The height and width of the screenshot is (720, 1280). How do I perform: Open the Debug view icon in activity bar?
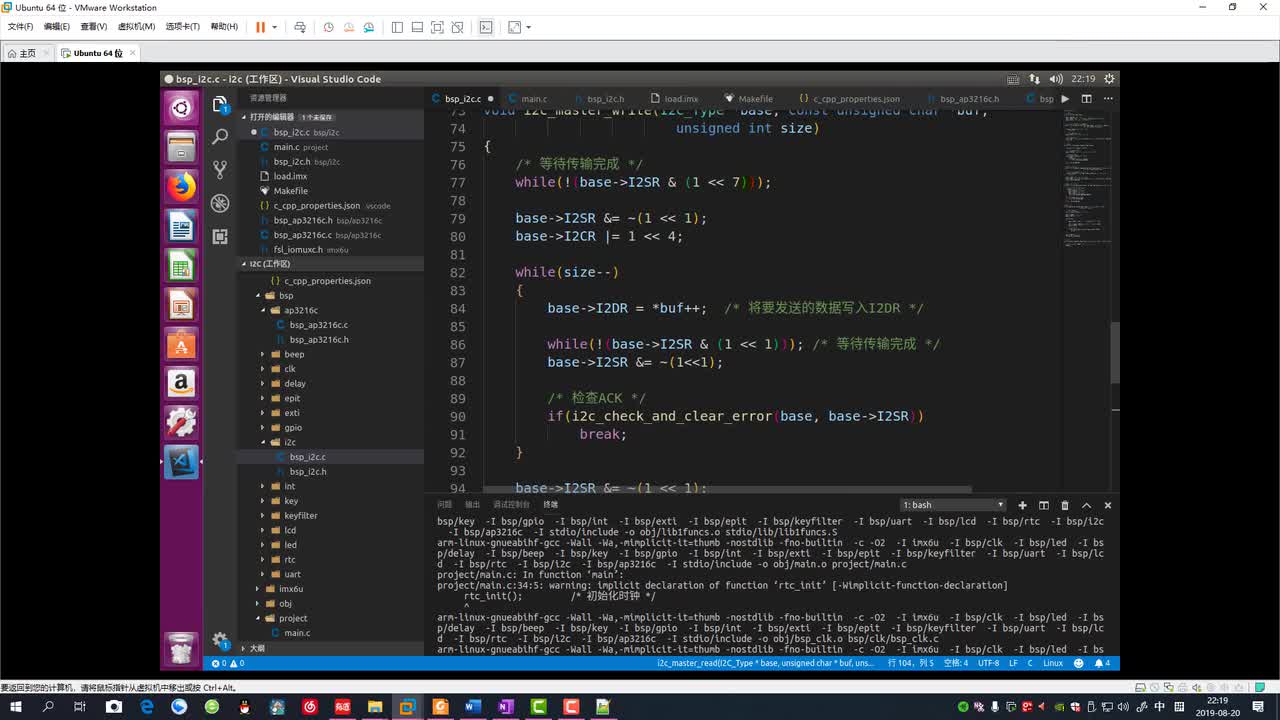(x=220, y=203)
